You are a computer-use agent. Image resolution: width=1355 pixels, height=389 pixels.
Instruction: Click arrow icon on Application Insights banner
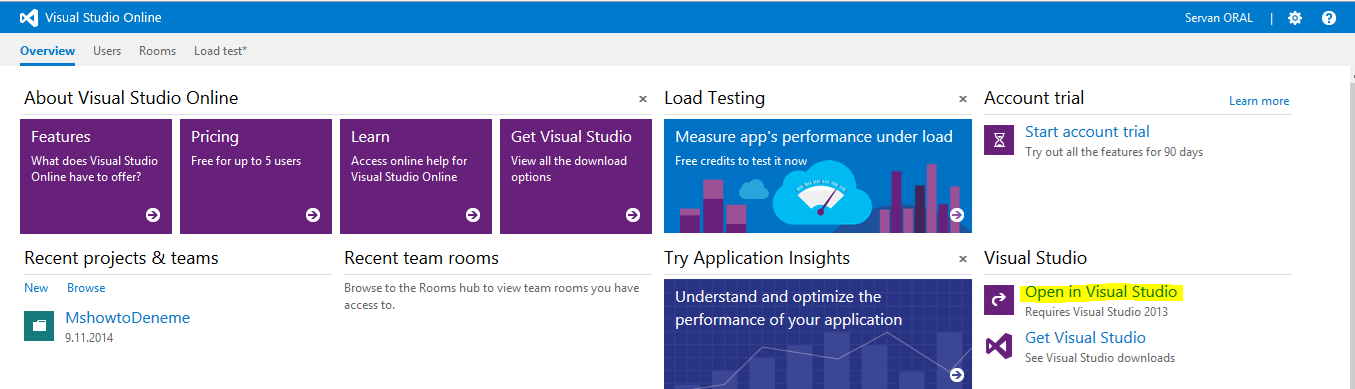pos(957,374)
